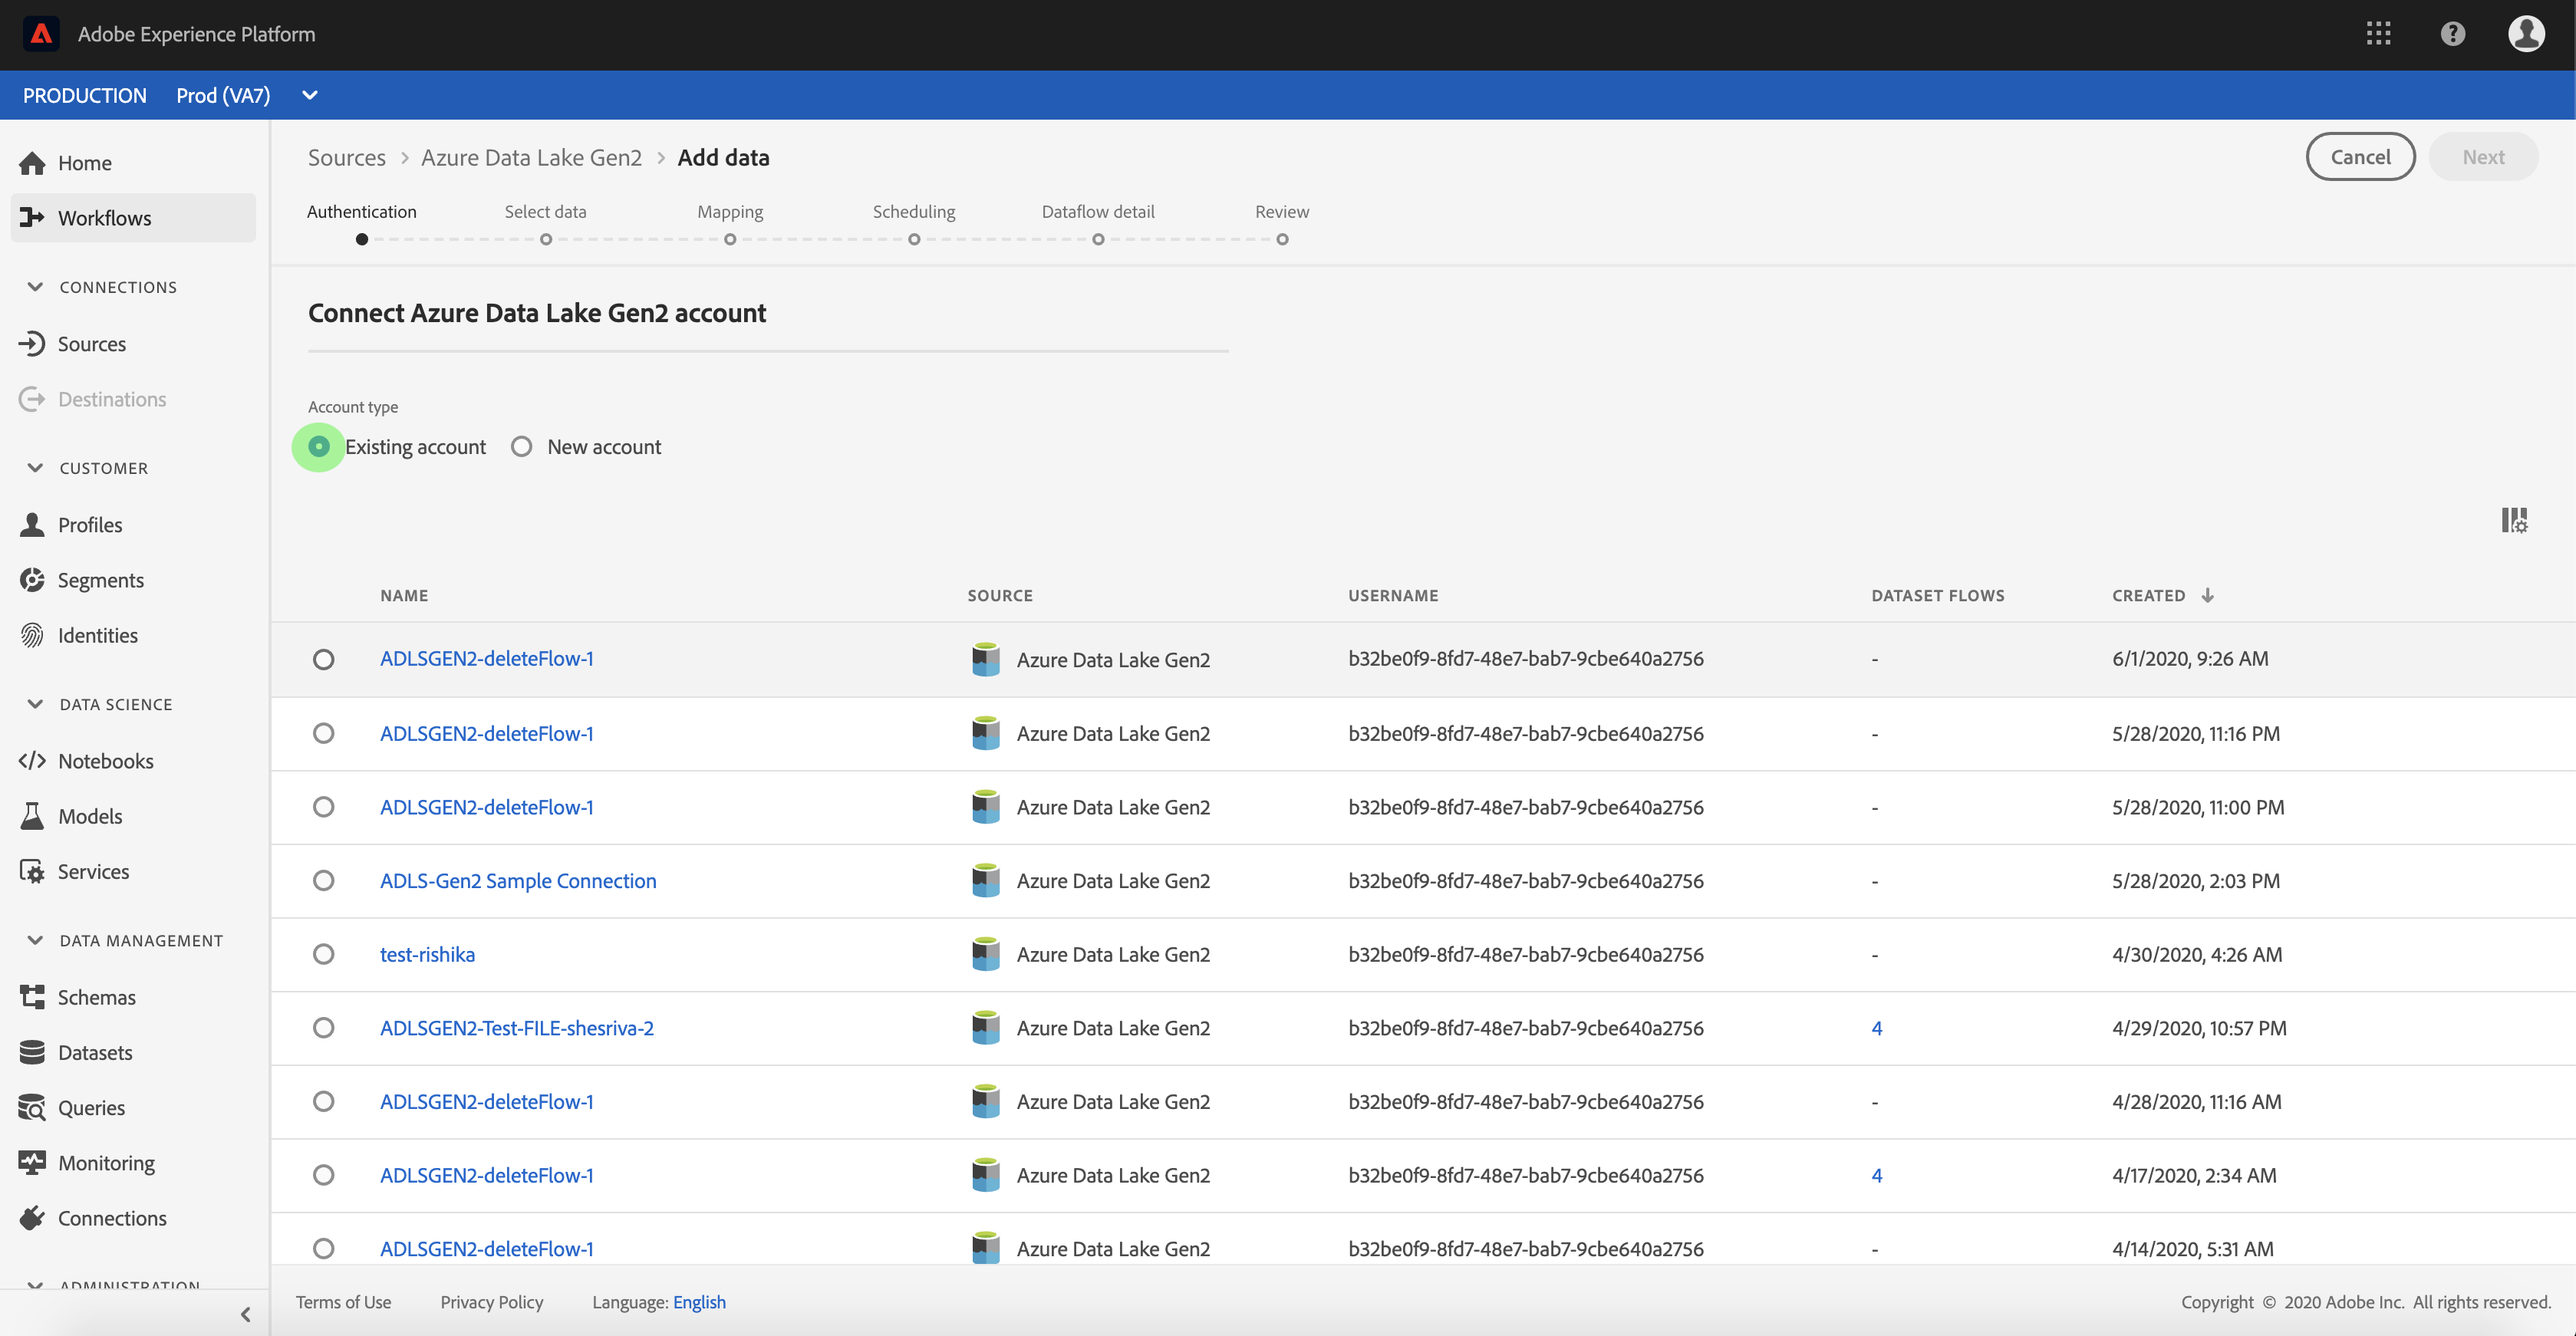
Task: Collapse the CONNECTIONS sidebar section
Action: (36, 287)
